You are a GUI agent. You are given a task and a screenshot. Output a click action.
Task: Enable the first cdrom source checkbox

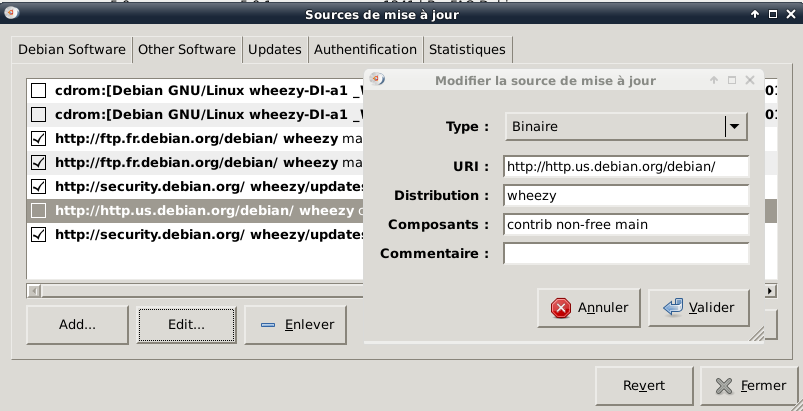[38, 91]
